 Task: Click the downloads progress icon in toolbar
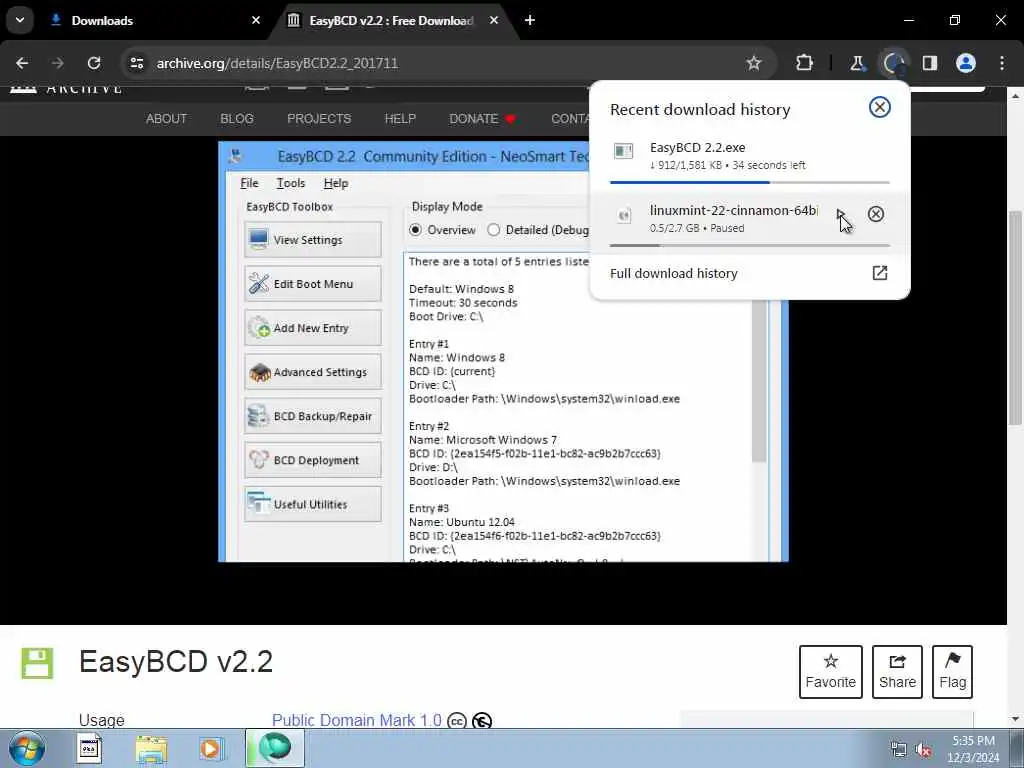(893, 63)
